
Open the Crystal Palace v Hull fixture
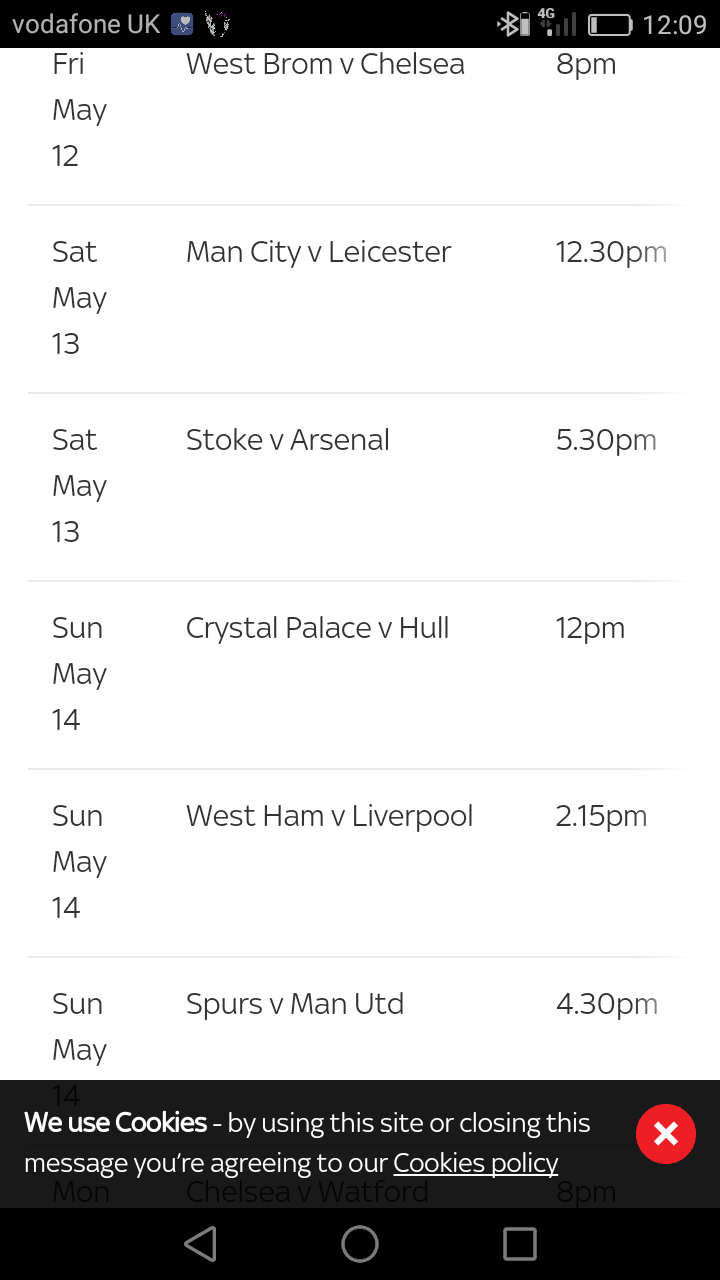pyautogui.click(x=317, y=628)
